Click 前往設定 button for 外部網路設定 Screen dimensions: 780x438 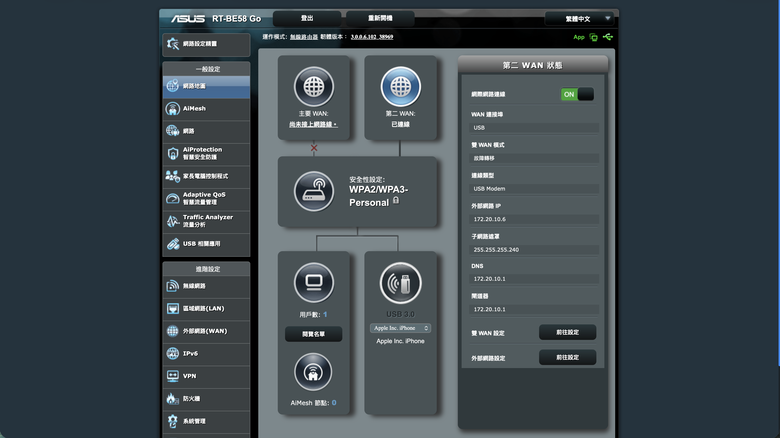pos(568,357)
